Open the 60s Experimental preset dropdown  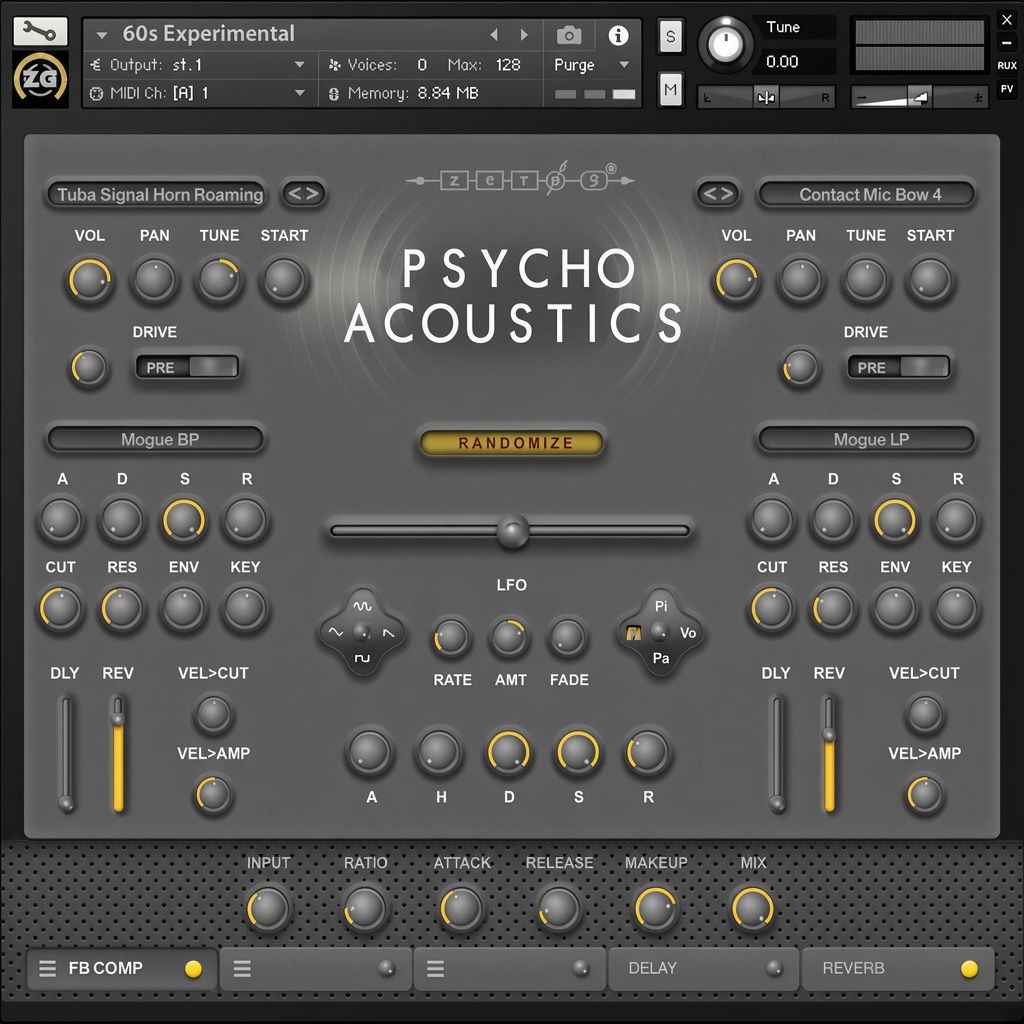101,35
